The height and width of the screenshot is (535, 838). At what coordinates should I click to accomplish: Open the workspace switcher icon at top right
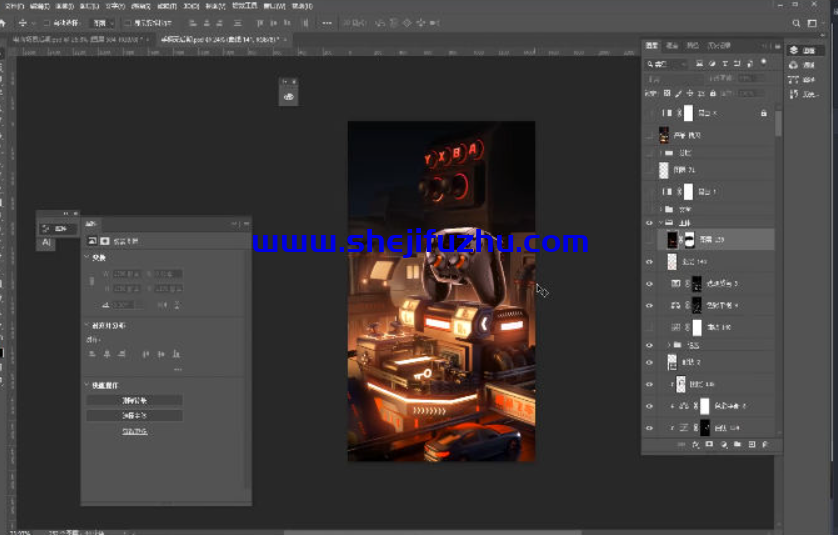812,23
